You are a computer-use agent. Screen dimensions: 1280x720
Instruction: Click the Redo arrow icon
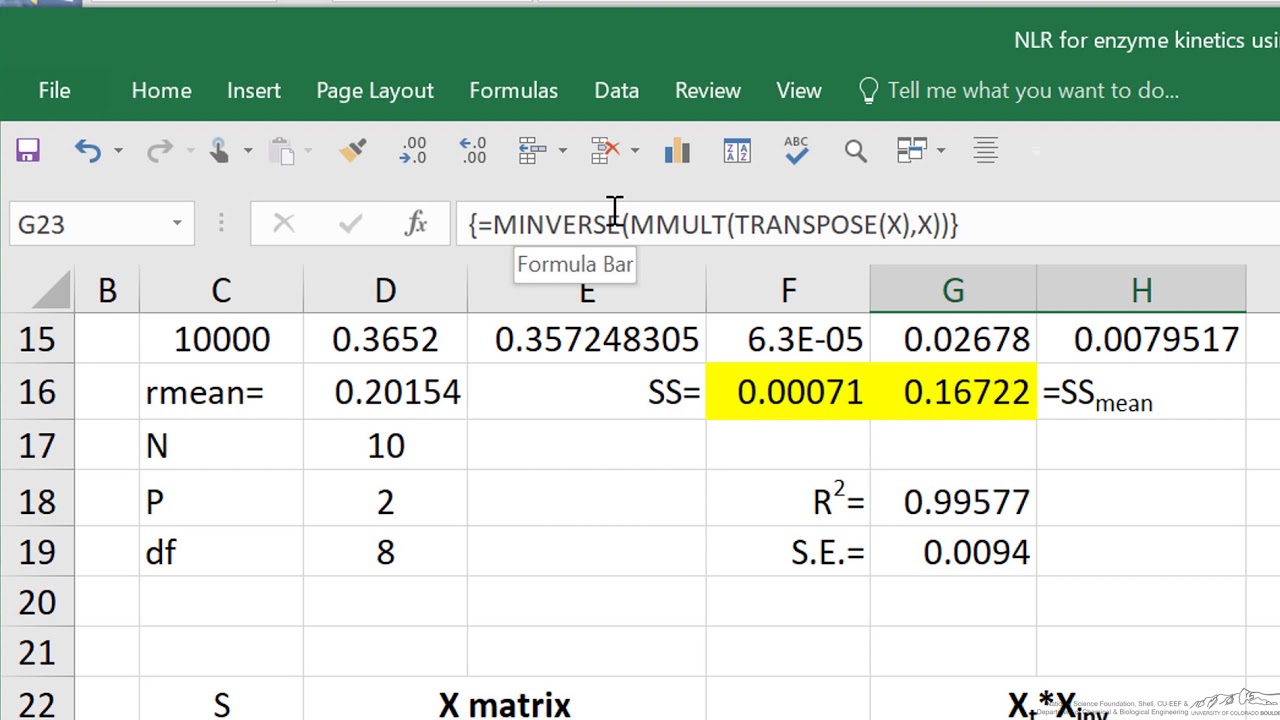(x=159, y=150)
